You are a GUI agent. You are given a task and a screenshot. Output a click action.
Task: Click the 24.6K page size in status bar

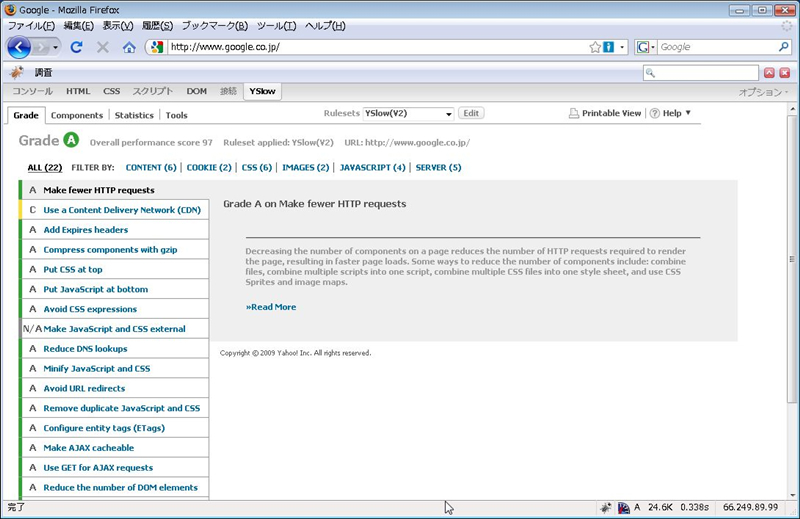(x=660, y=507)
